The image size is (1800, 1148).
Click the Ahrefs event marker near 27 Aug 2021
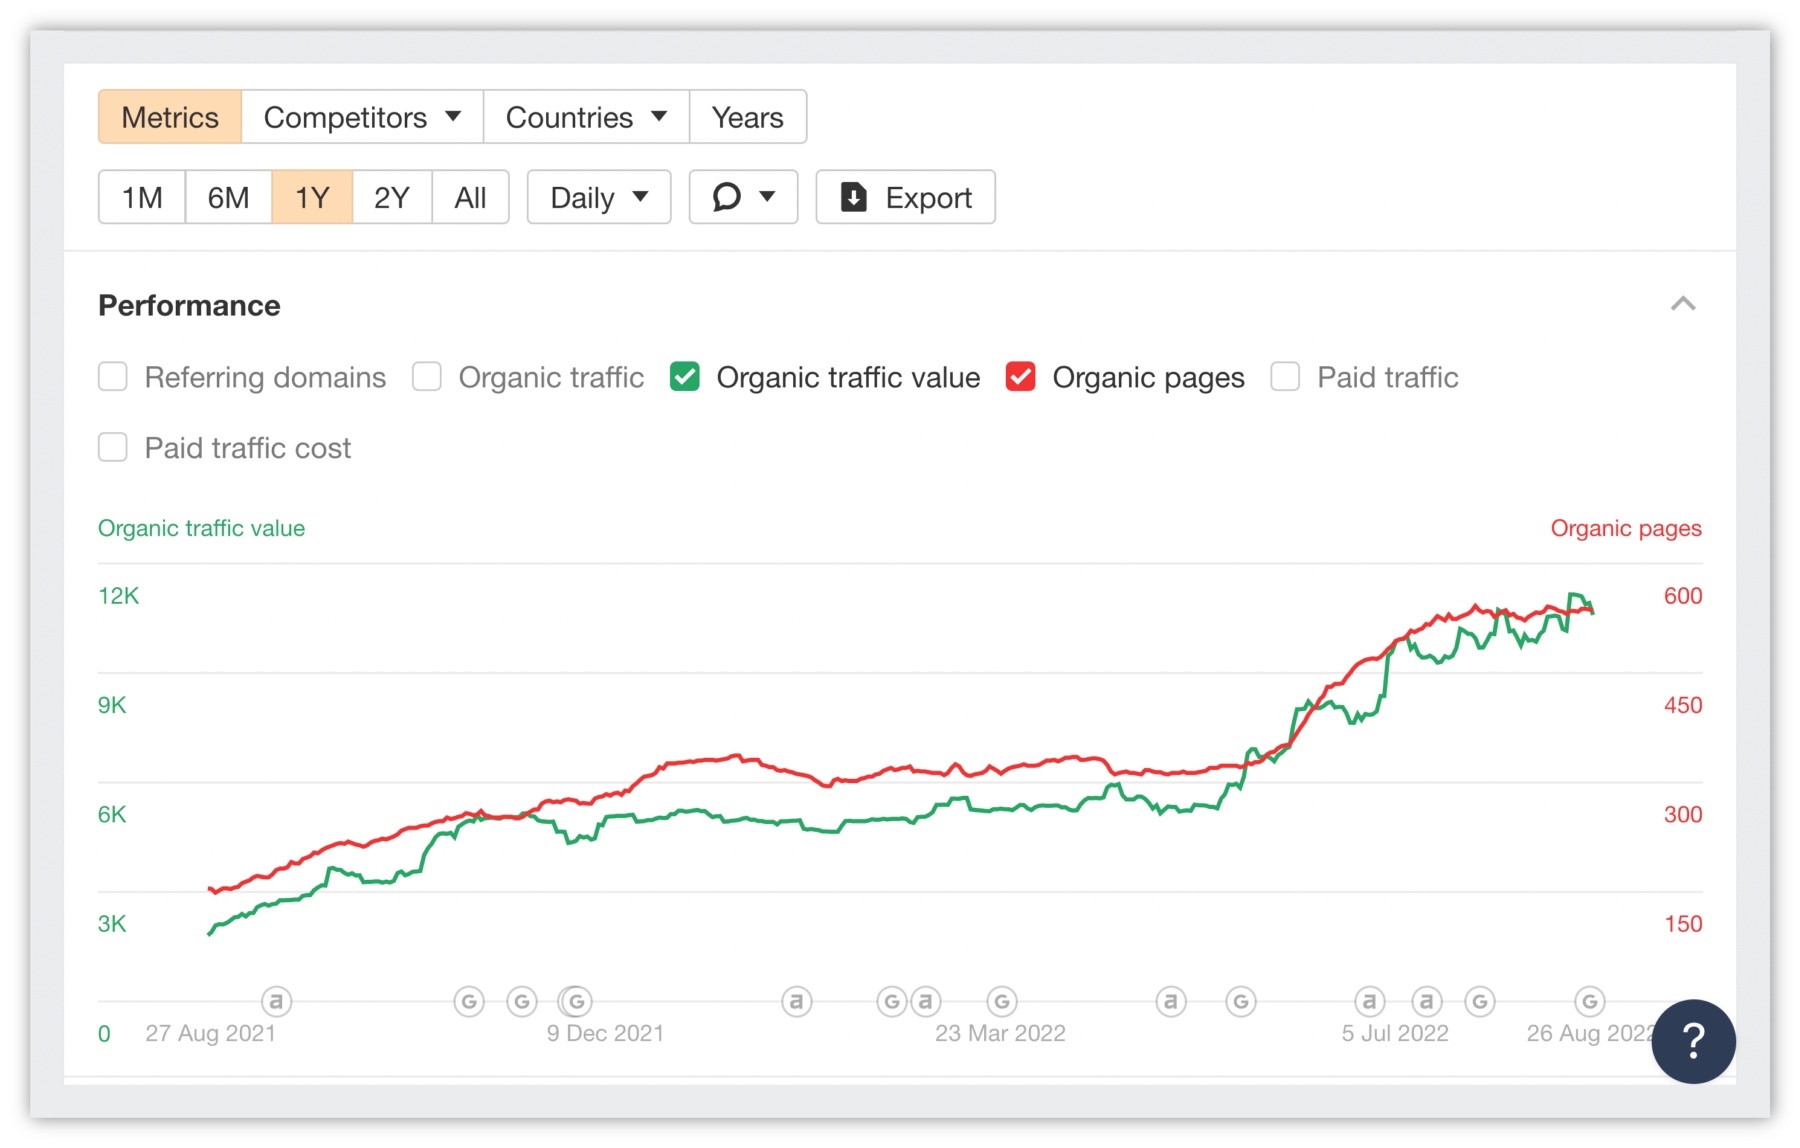pyautogui.click(x=277, y=1001)
